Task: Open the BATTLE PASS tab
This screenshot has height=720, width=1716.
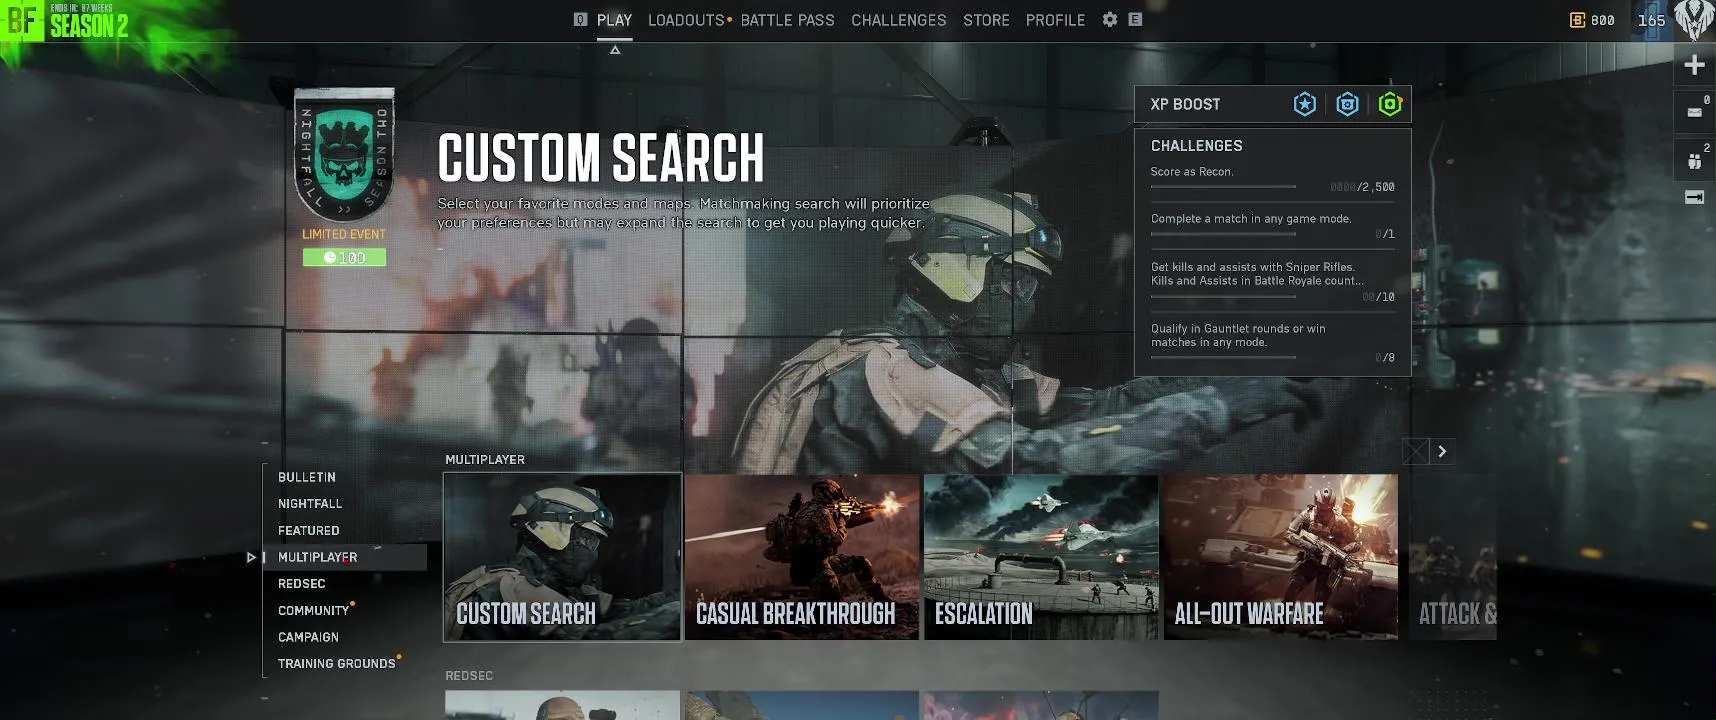Action: tap(787, 20)
